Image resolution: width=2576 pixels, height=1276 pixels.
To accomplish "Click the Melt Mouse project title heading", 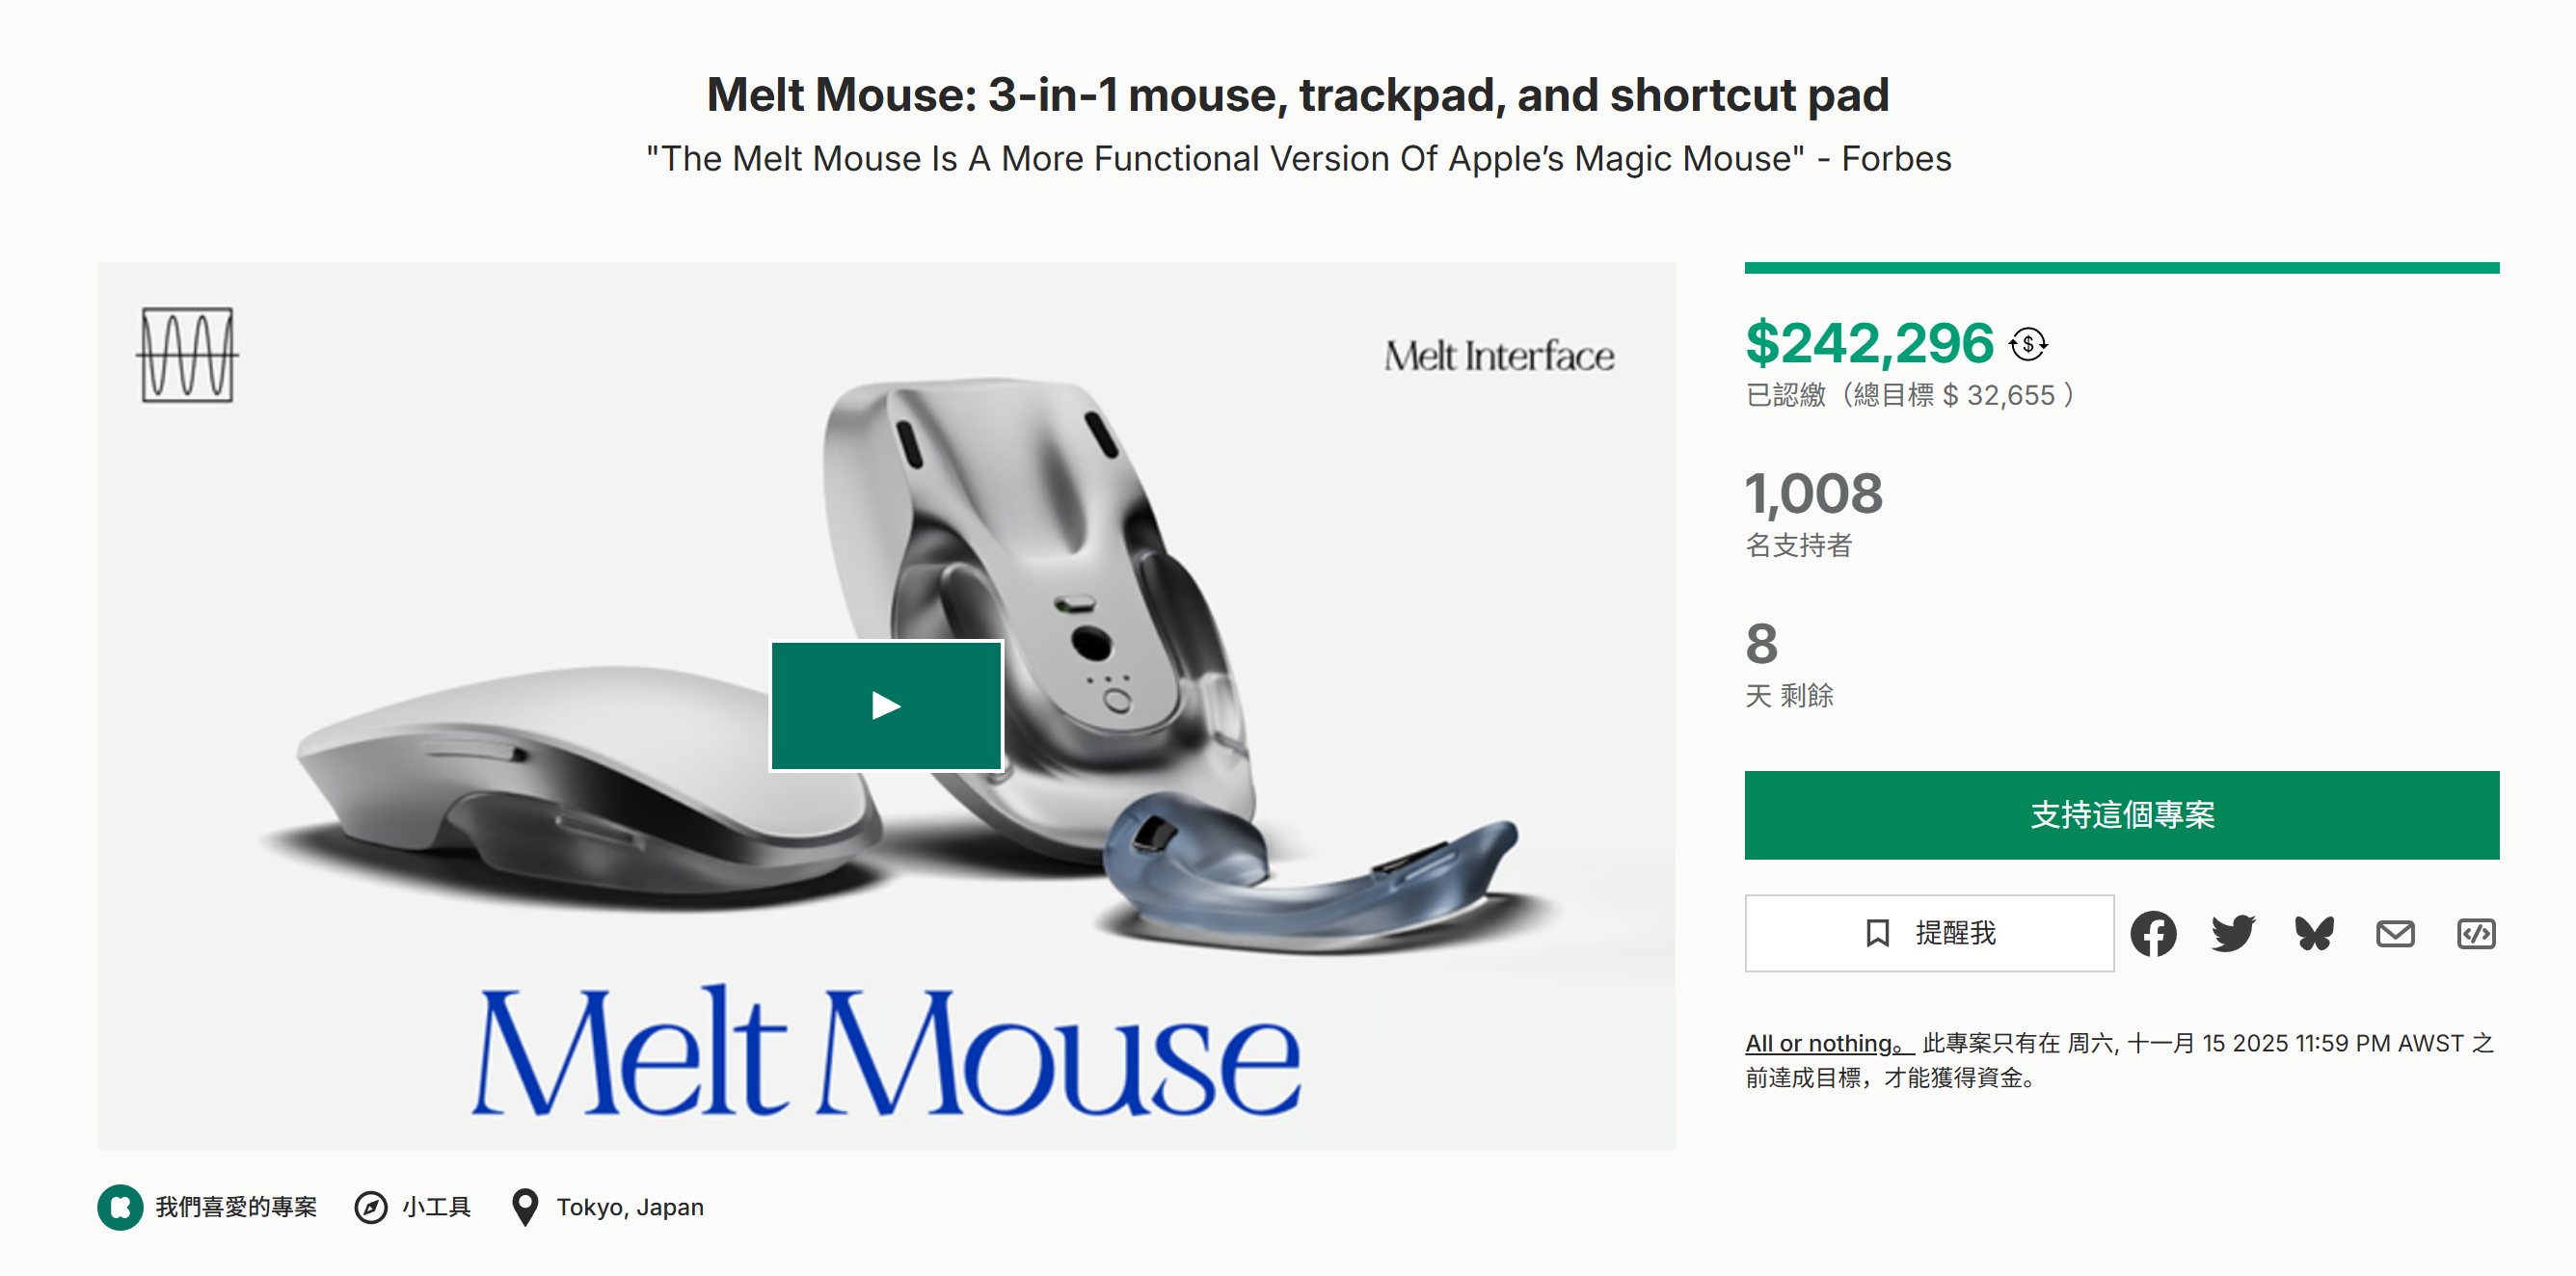I will (x=1297, y=95).
